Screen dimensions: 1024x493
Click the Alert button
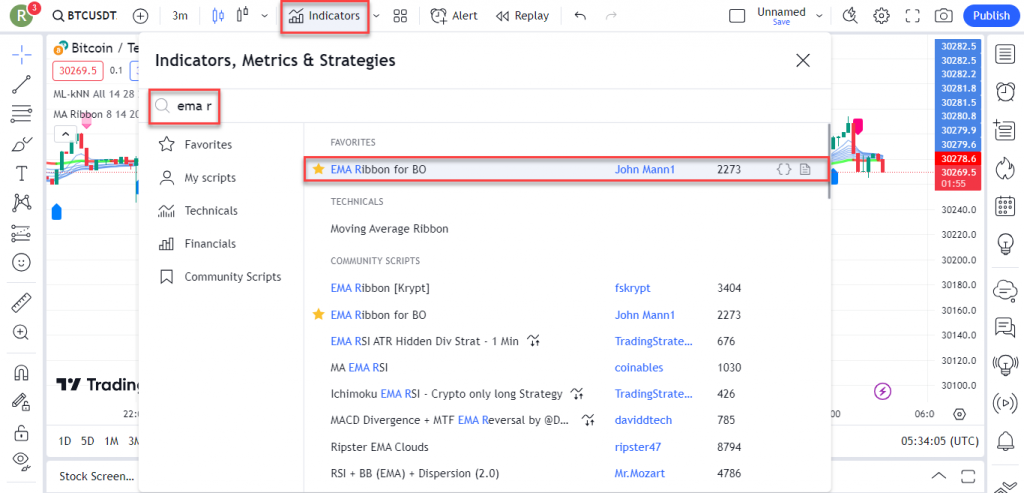coord(453,16)
